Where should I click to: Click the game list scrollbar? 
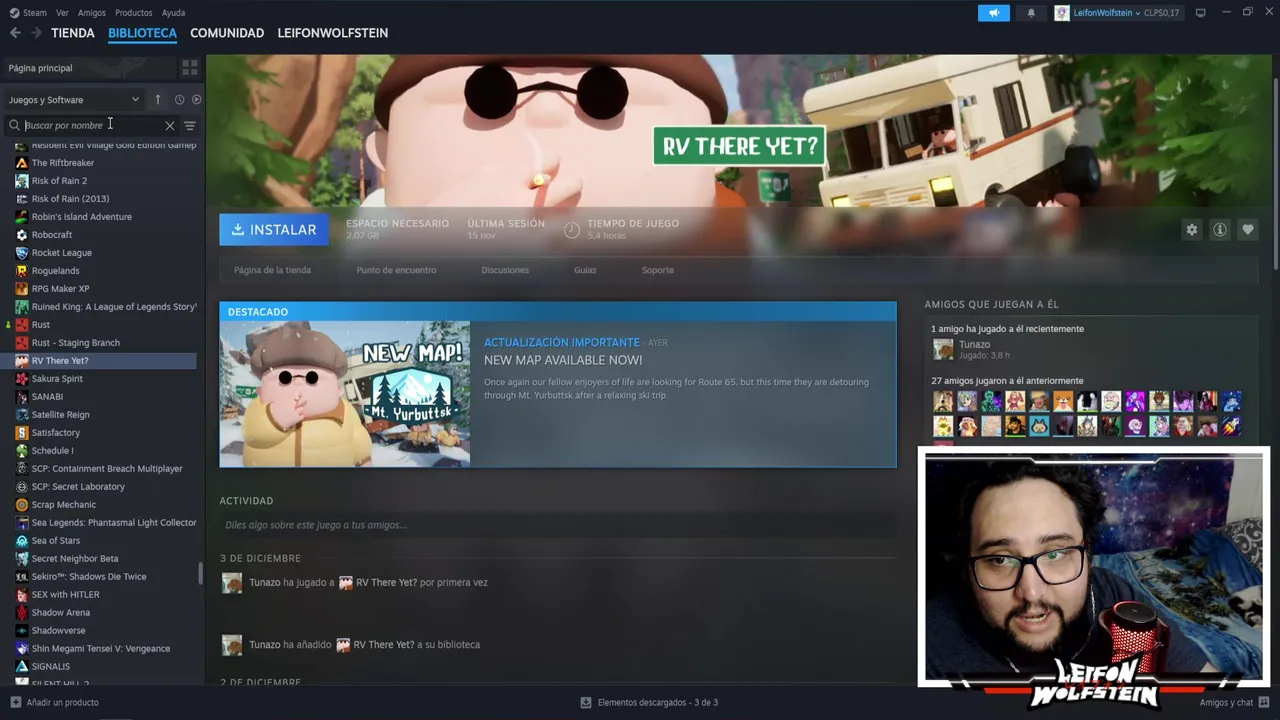click(201, 574)
